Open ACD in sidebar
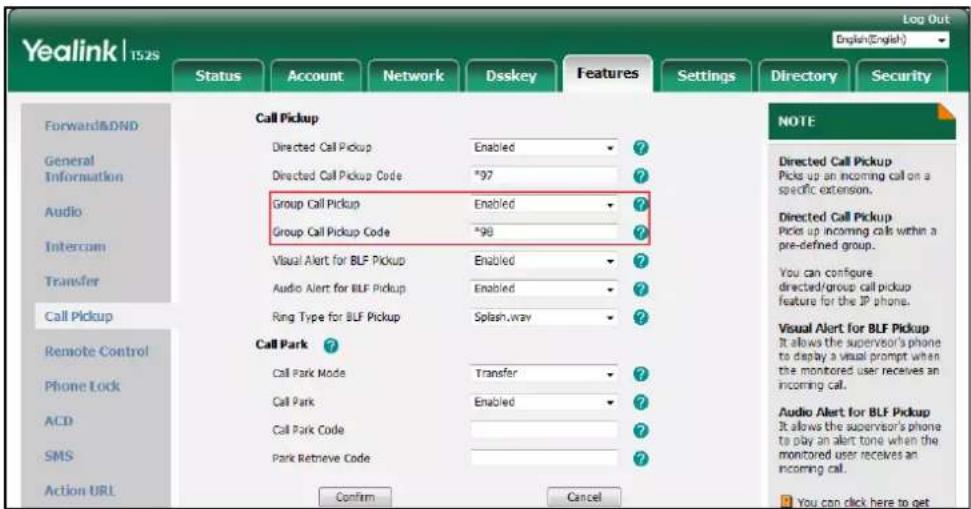 pos(59,421)
